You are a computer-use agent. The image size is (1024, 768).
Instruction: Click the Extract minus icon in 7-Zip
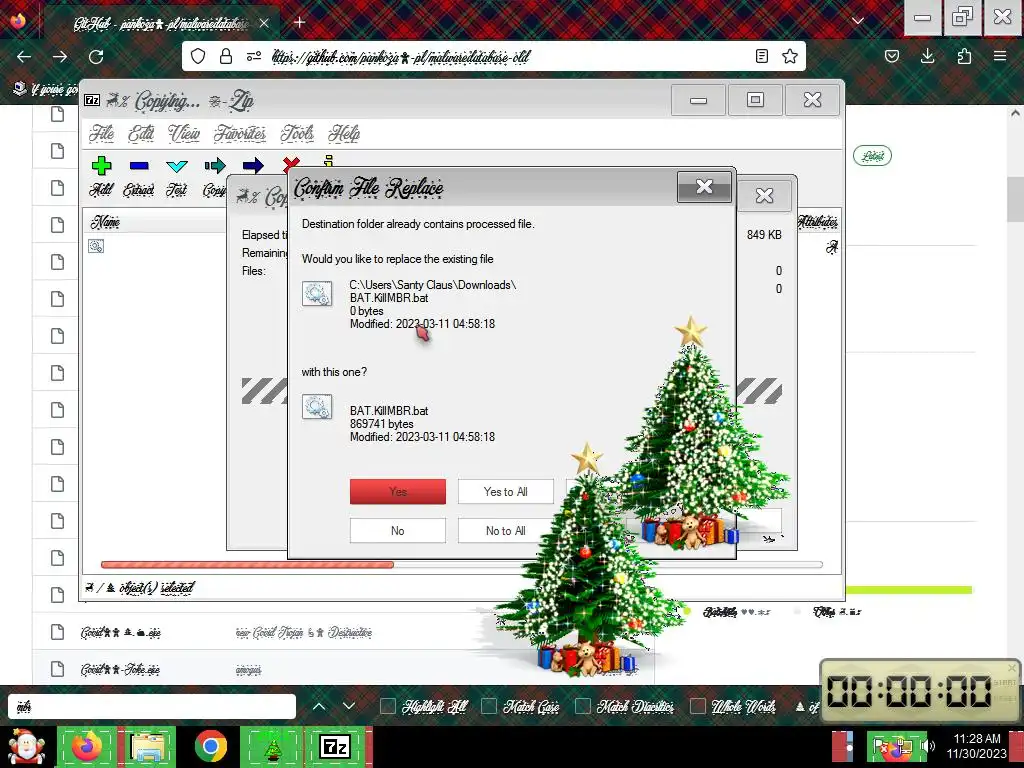(x=139, y=166)
